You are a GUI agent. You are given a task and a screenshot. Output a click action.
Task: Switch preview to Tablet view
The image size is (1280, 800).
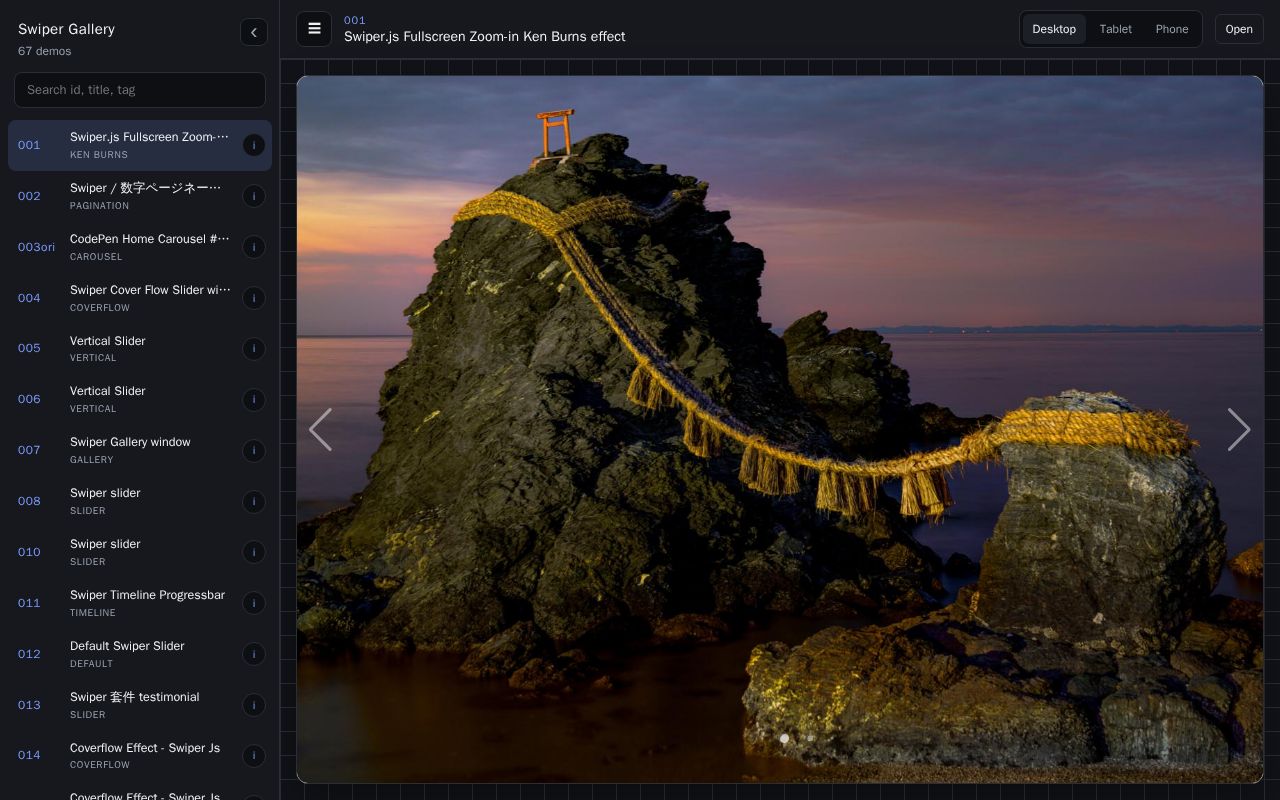pos(1115,29)
